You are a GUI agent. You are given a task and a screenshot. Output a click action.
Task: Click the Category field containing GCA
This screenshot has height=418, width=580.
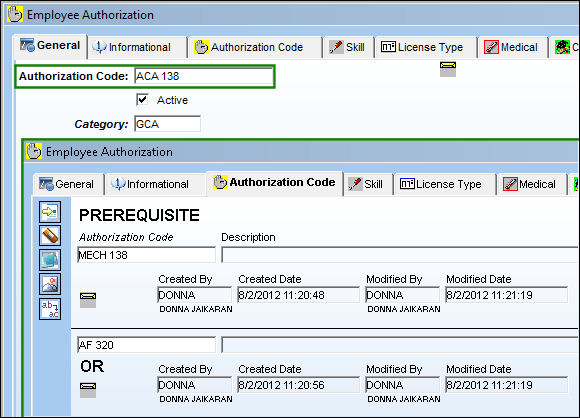(x=168, y=124)
